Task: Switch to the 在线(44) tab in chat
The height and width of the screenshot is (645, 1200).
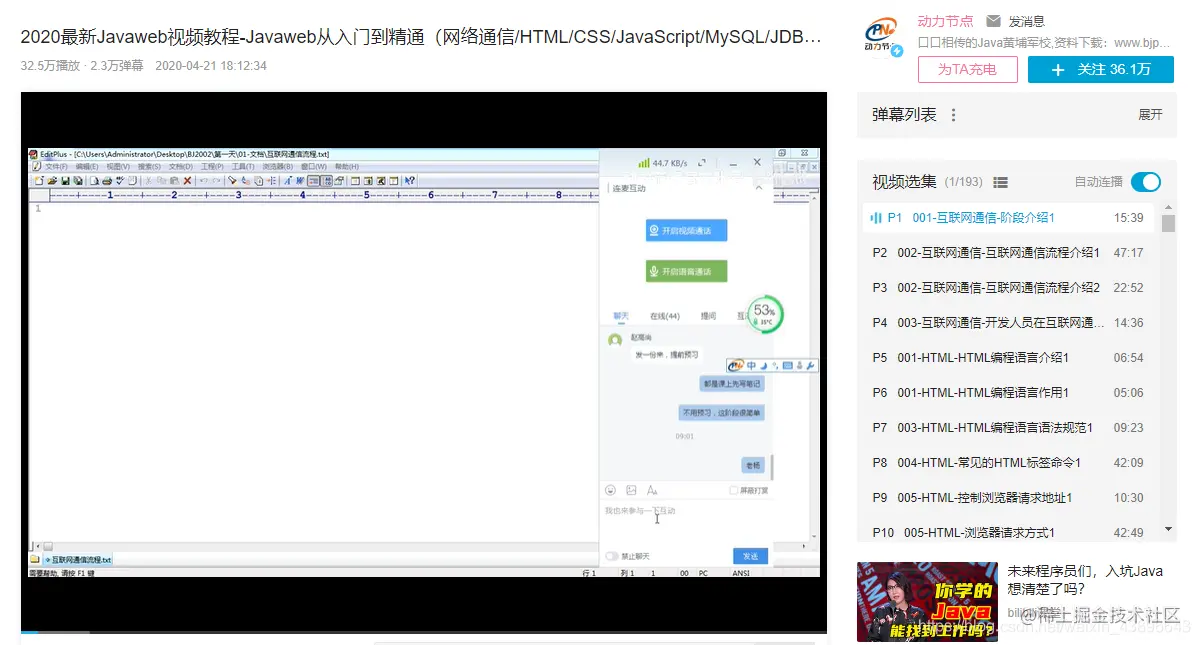Action: pyautogui.click(x=665, y=316)
